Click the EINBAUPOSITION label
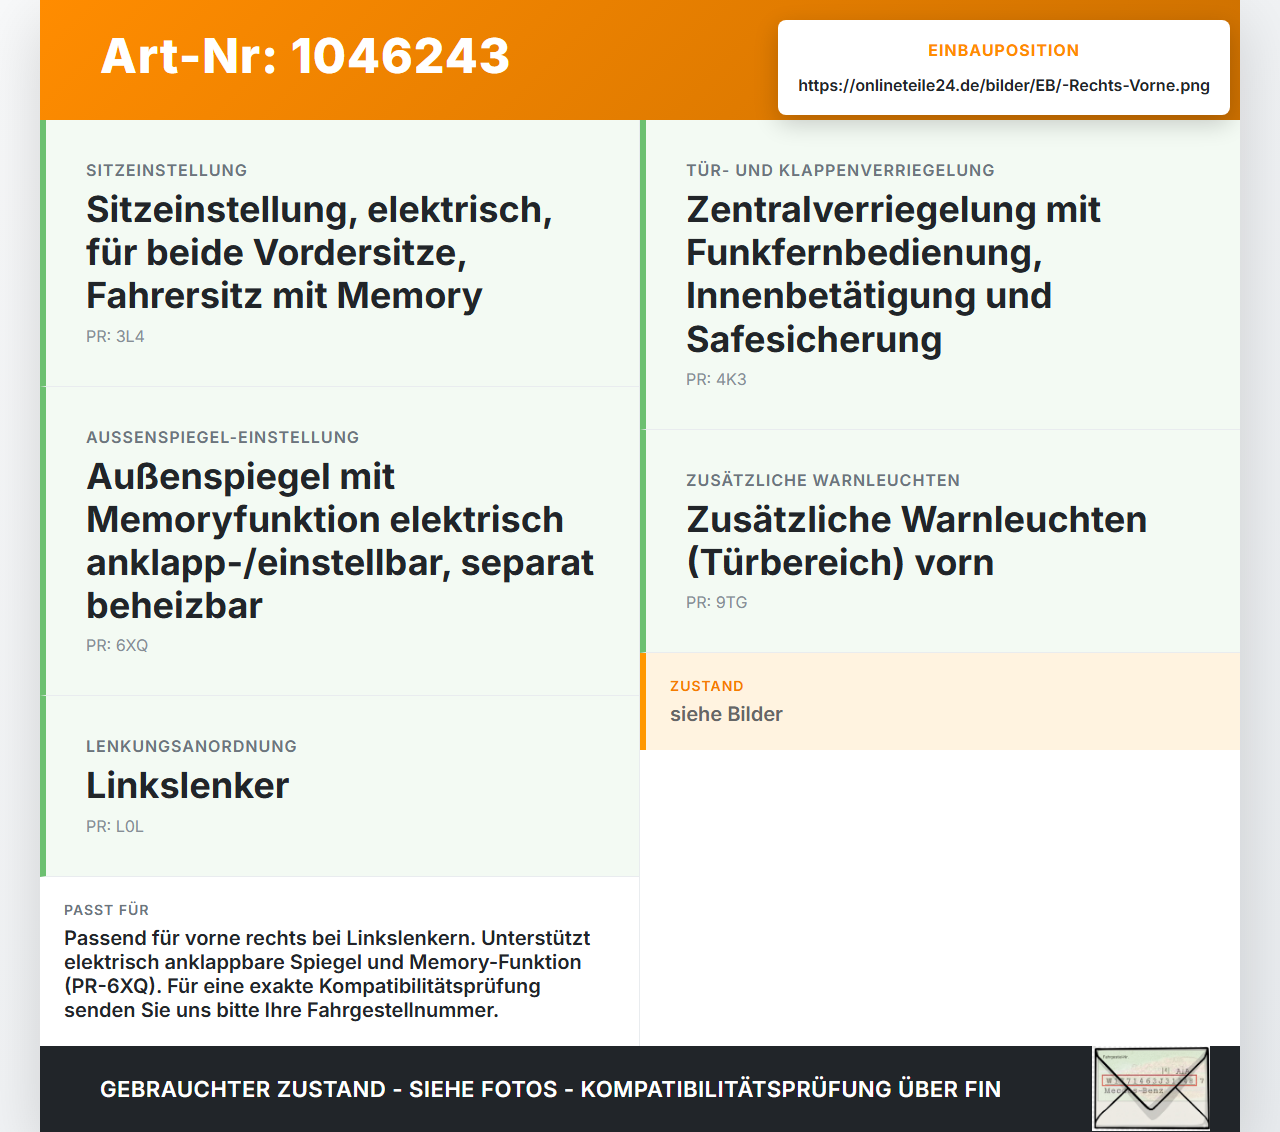Viewport: 1280px width, 1132px height. (1003, 51)
